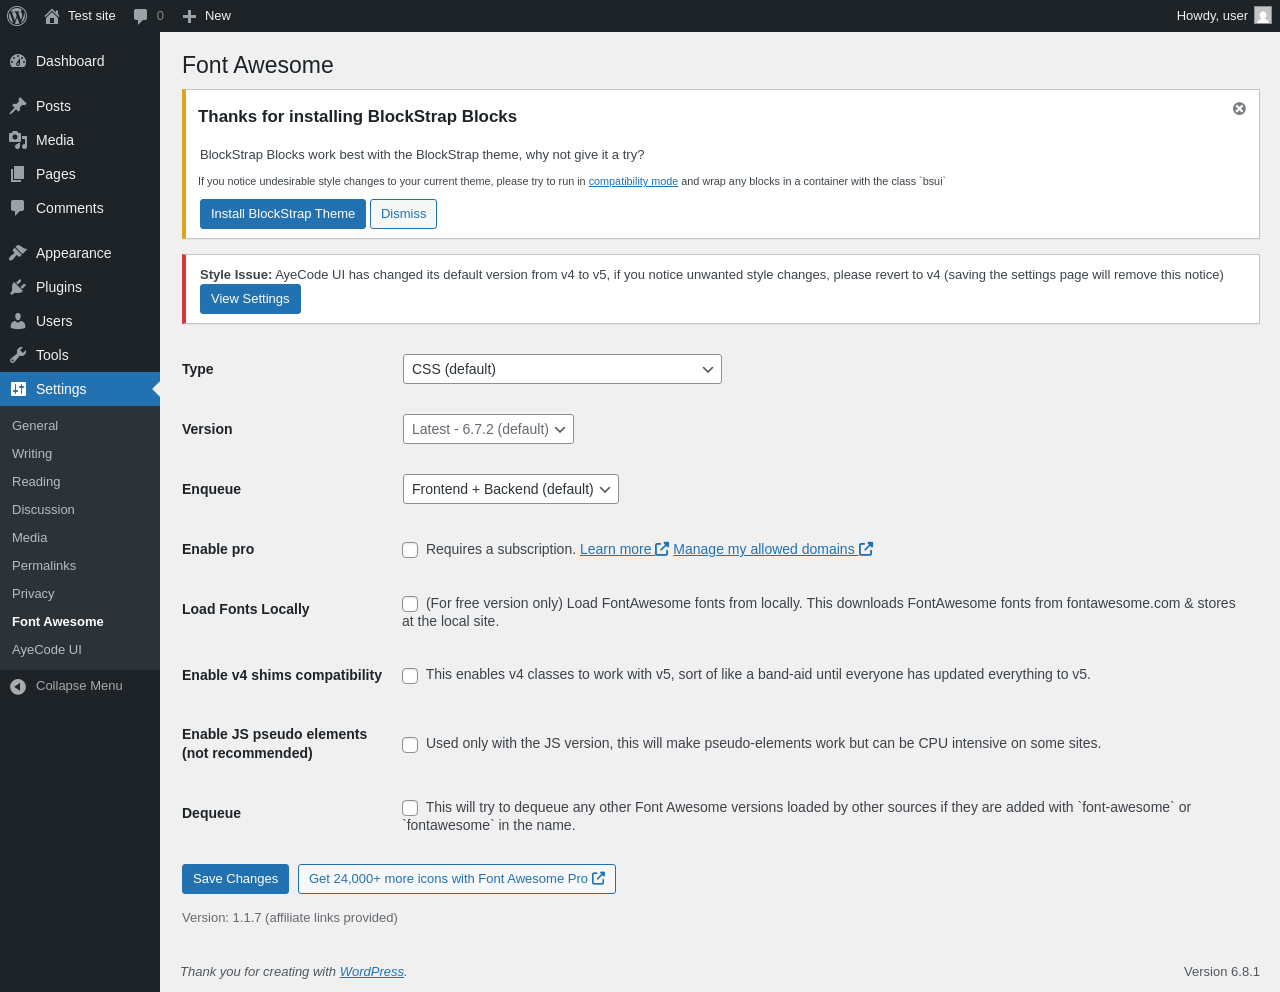
Task: Open AyeCode UI settings submenu
Action: tap(47, 650)
